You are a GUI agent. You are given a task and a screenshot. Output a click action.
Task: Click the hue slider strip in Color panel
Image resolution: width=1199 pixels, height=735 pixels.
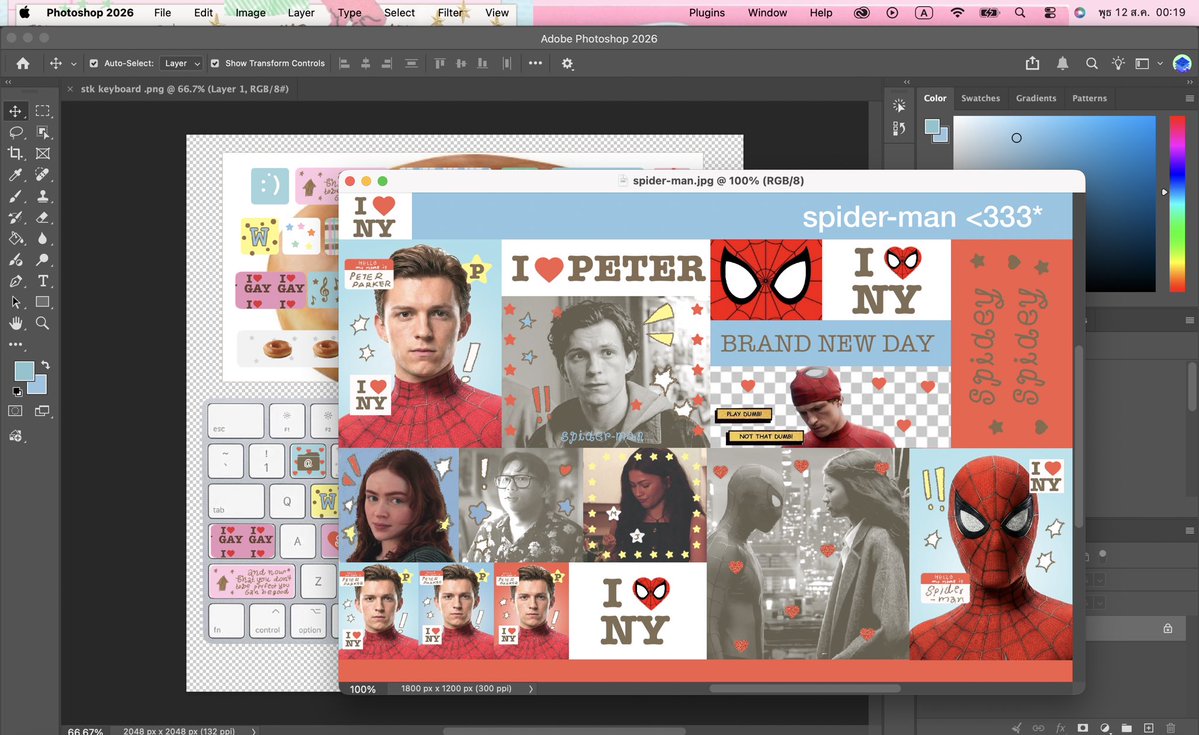pos(1177,203)
